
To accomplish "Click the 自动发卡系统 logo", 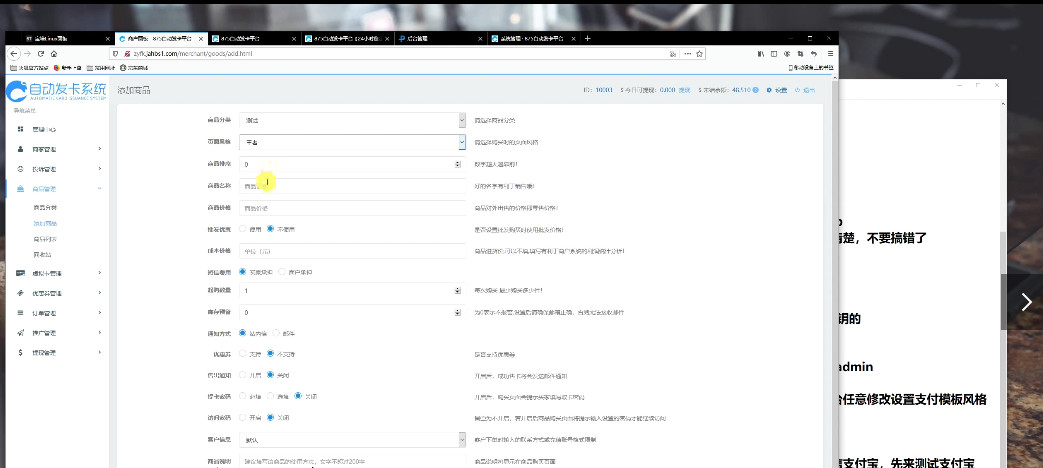I will click(56, 90).
